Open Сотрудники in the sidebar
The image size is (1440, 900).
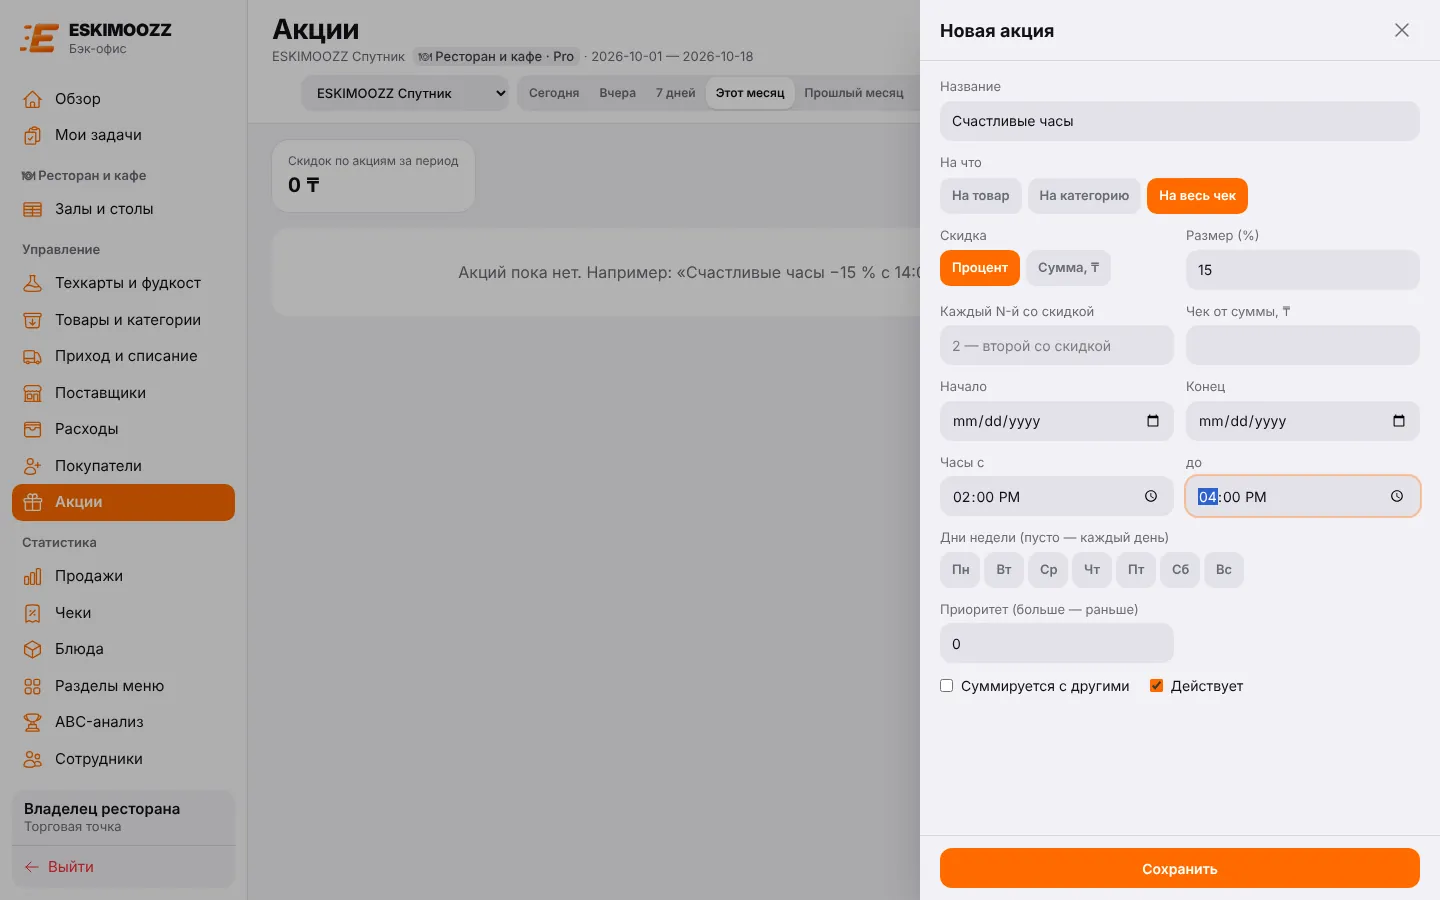pos(123,759)
